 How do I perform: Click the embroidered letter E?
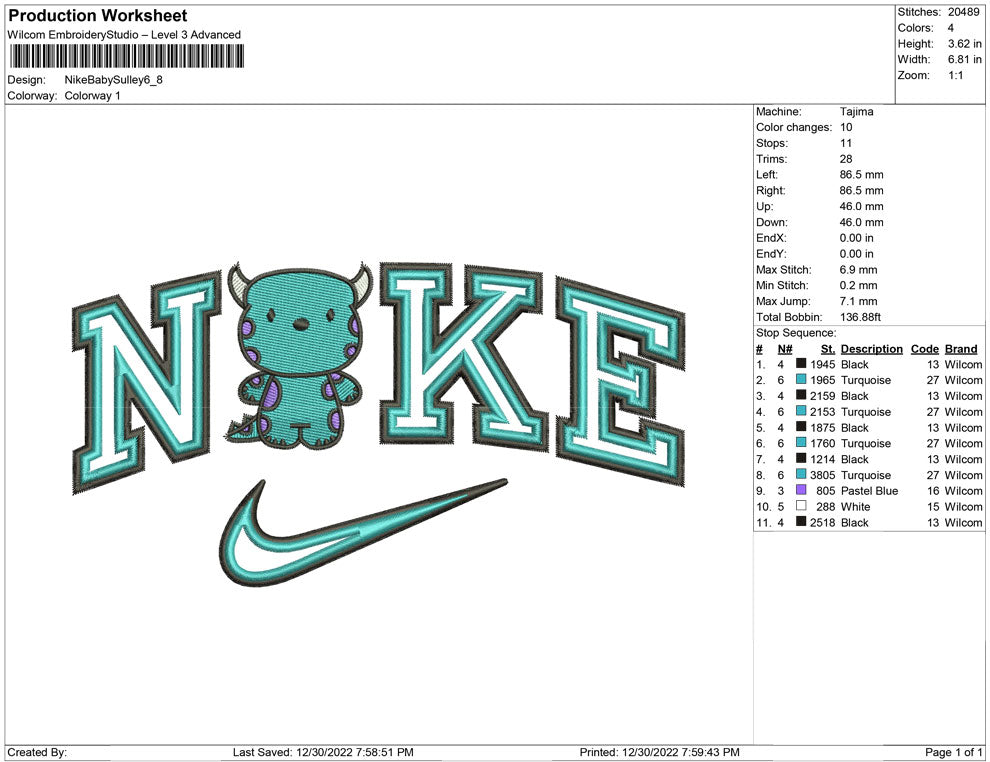pos(620,382)
